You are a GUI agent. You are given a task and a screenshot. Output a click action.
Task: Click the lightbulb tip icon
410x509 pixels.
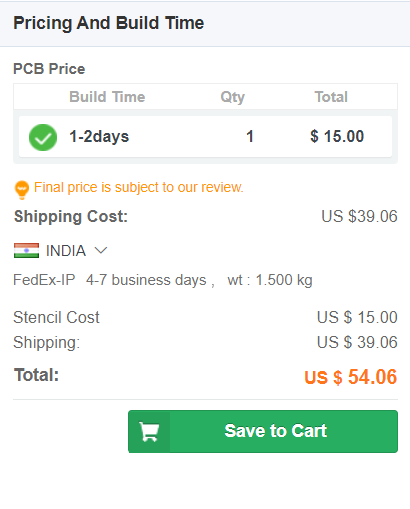tap(22, 190)
